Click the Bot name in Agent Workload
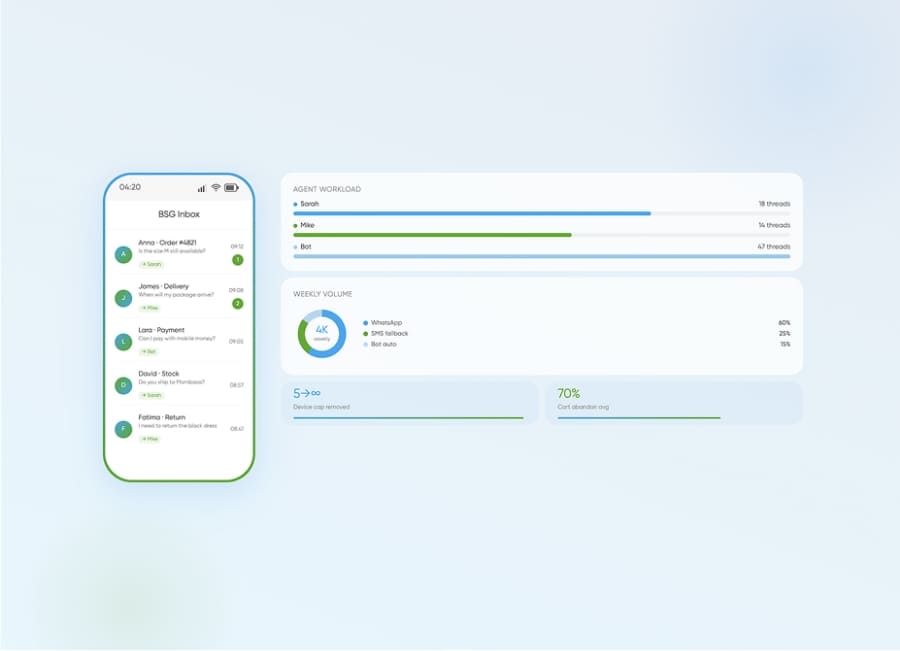Image resolution: width=900 pixels, height=651 pixels. click(x=306, y=246)
